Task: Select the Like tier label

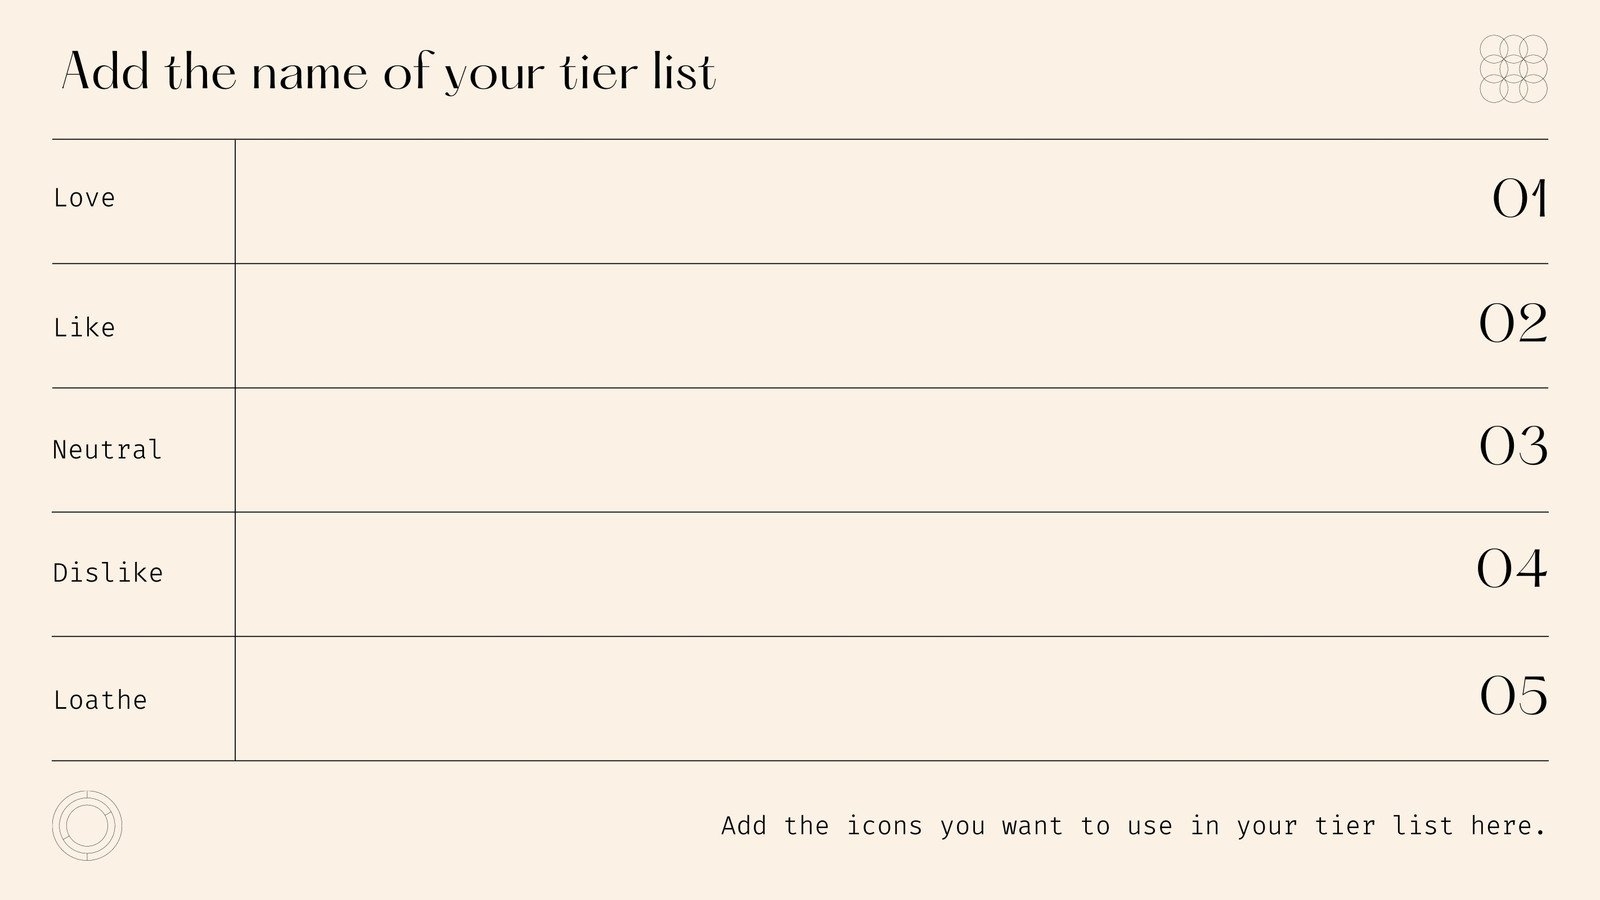Action: 84,327
